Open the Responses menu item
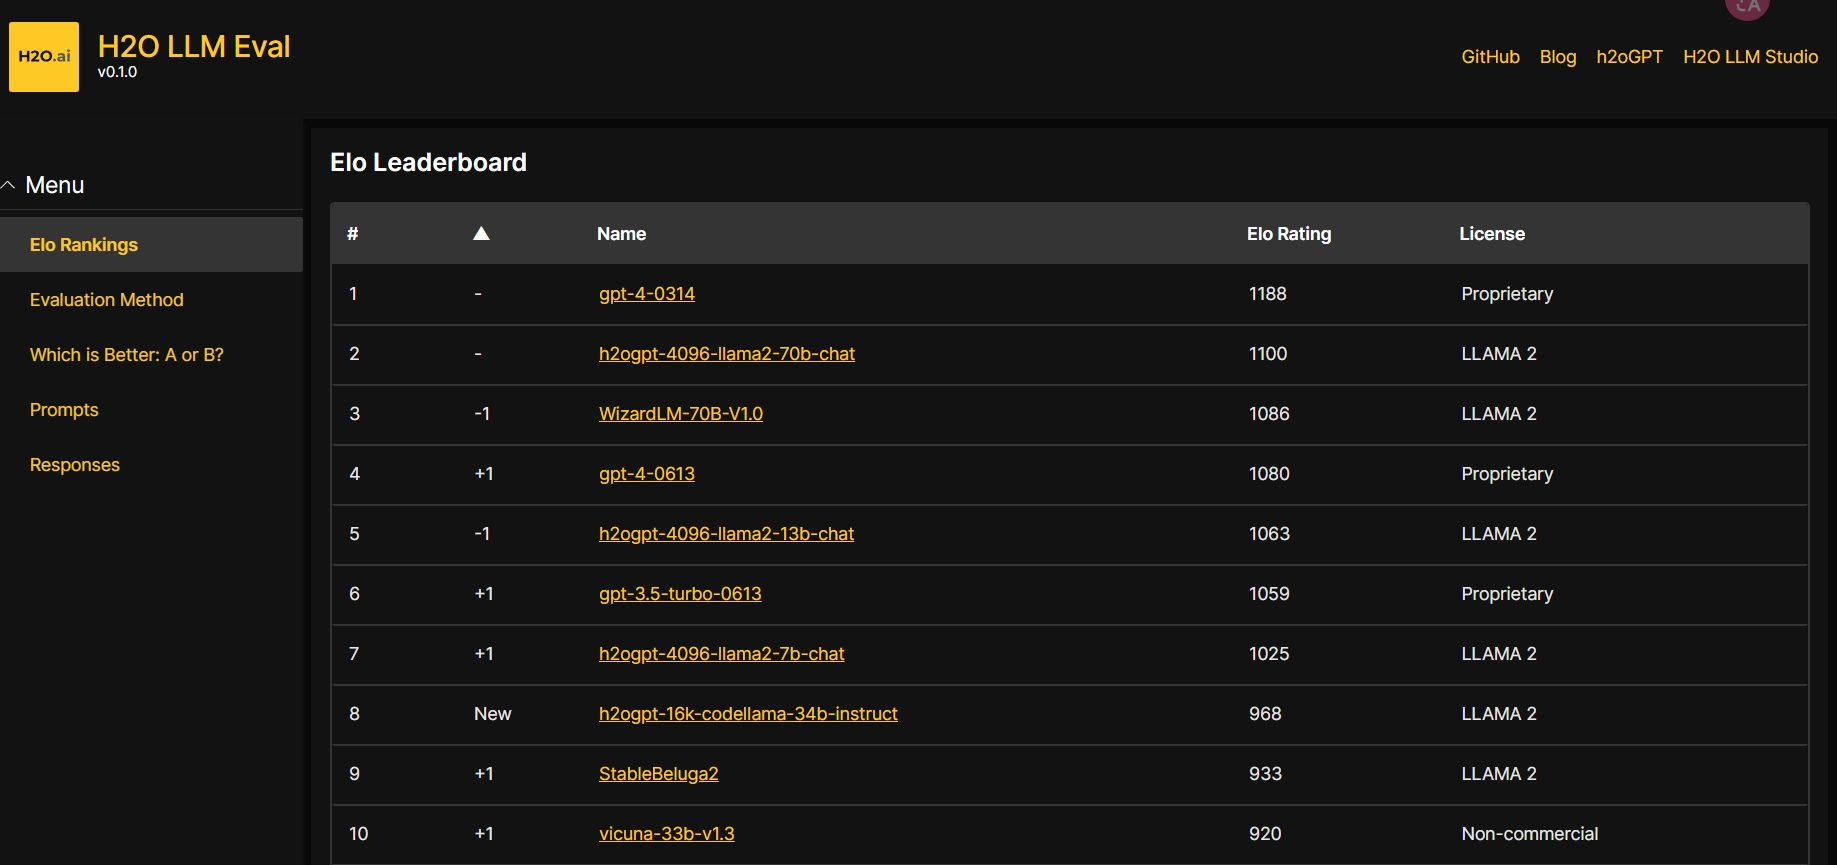This screenshot has height=865, width=1837. click(75, 465)
